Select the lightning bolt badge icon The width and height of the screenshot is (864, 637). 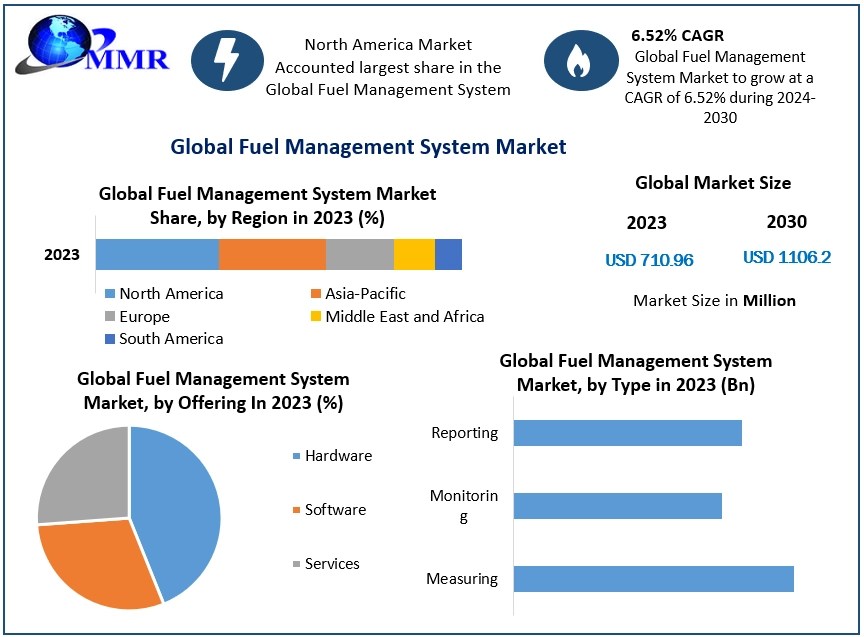(229, 60)
